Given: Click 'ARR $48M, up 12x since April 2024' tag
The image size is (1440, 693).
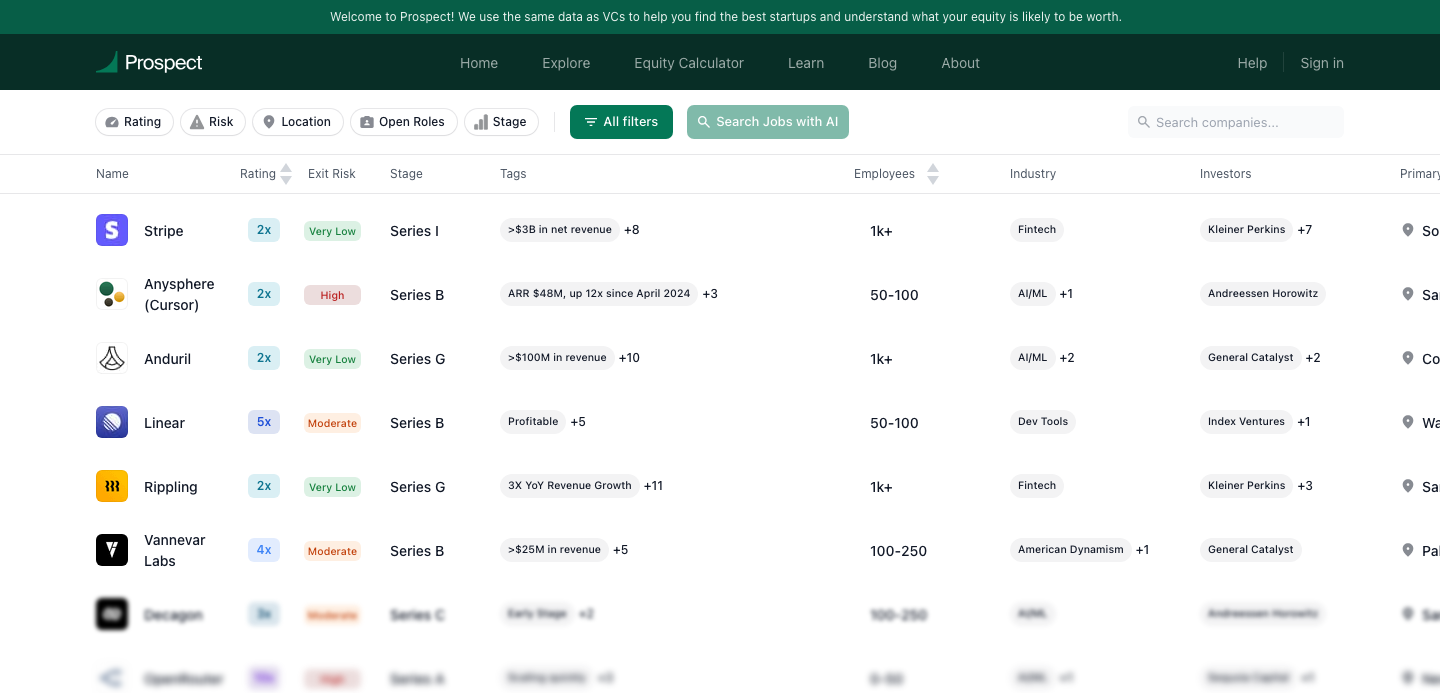Looking at the screenshot, I should click(x=599, y=294).
